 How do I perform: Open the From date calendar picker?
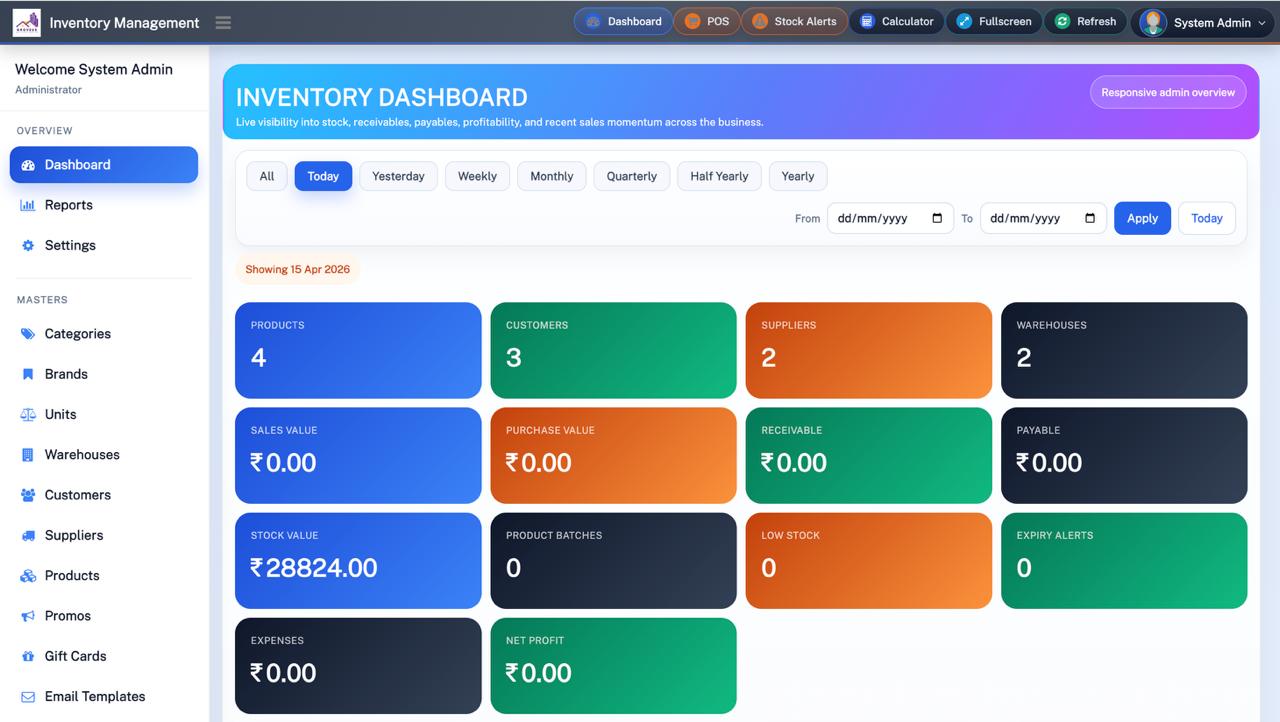(937, 218)
